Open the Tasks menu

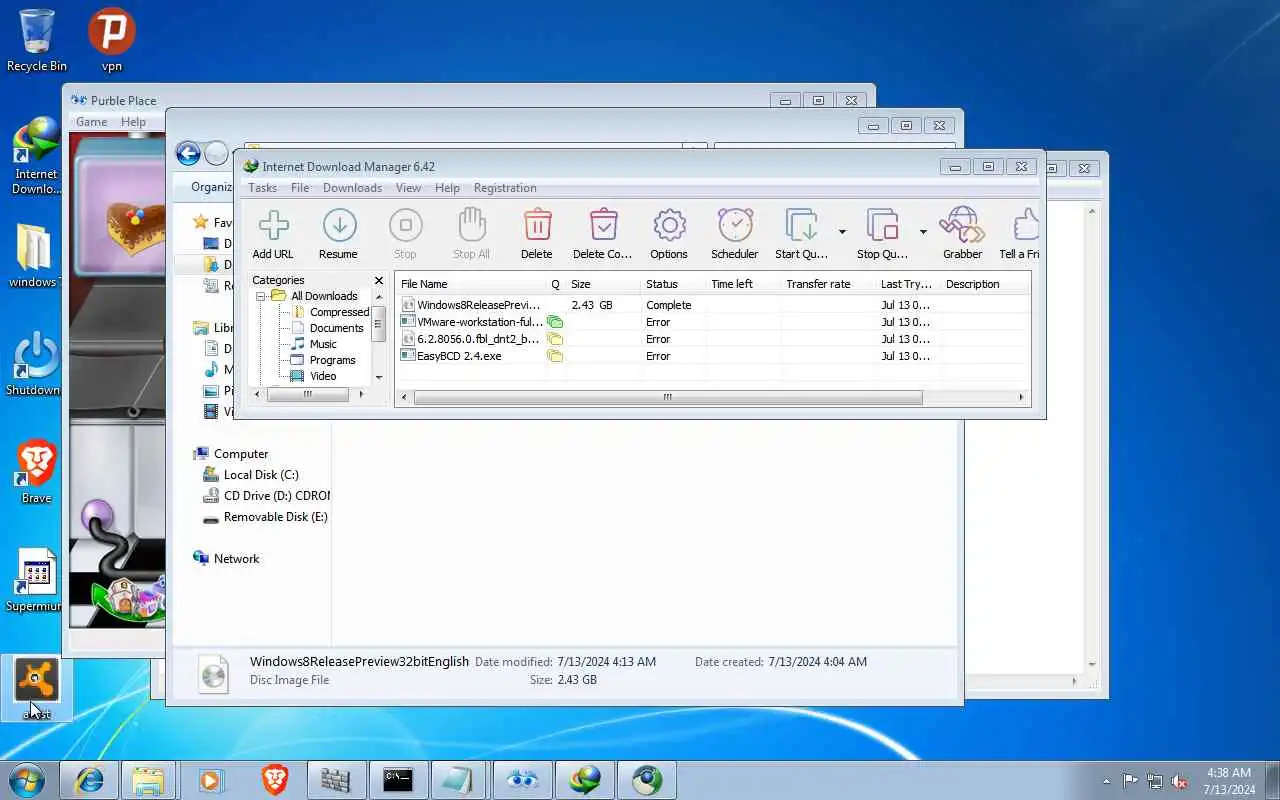(262, 188)
